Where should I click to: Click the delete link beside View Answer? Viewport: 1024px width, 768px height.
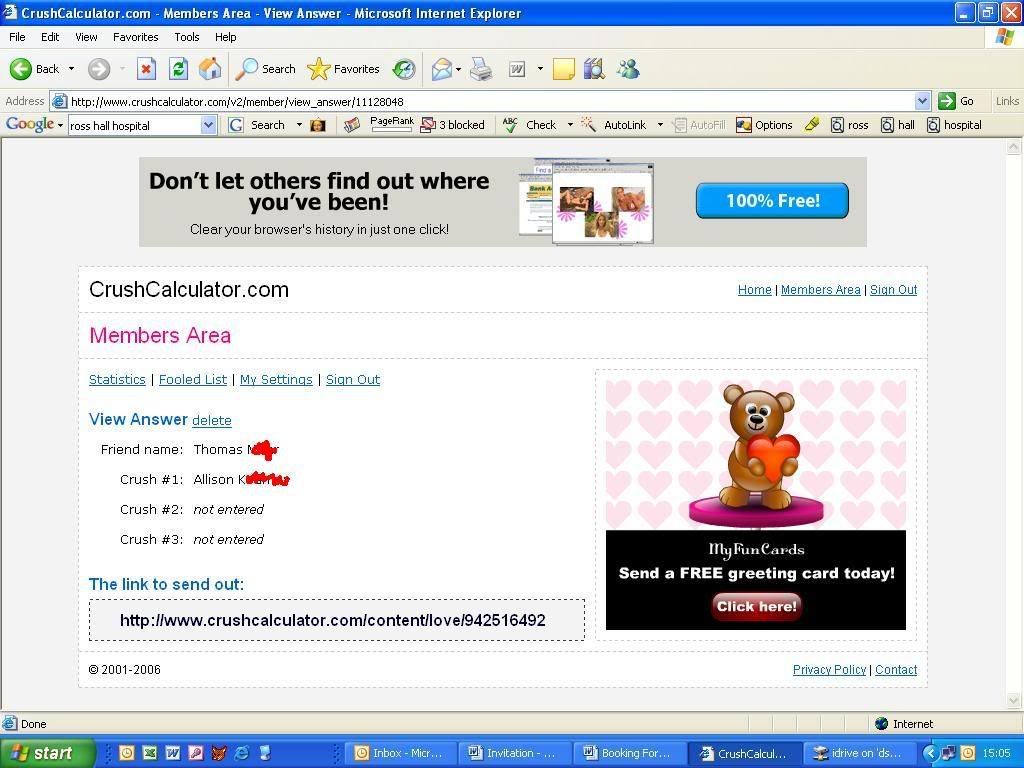click(212, 420)
